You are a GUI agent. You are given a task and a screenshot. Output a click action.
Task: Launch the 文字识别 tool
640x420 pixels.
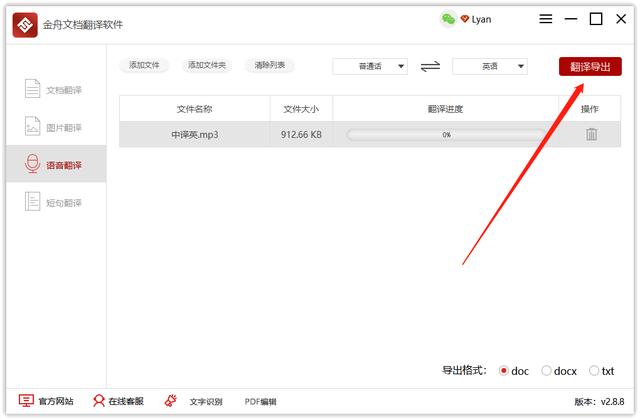click(194, 401)
